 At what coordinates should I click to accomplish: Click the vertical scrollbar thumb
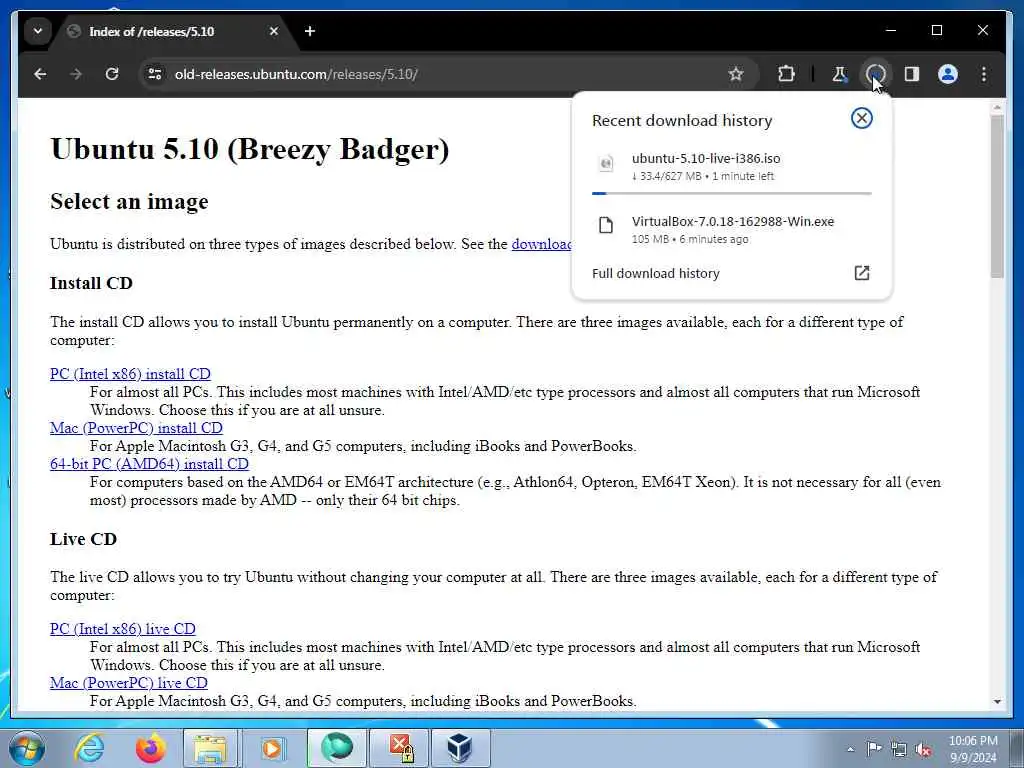coord(997,196)
